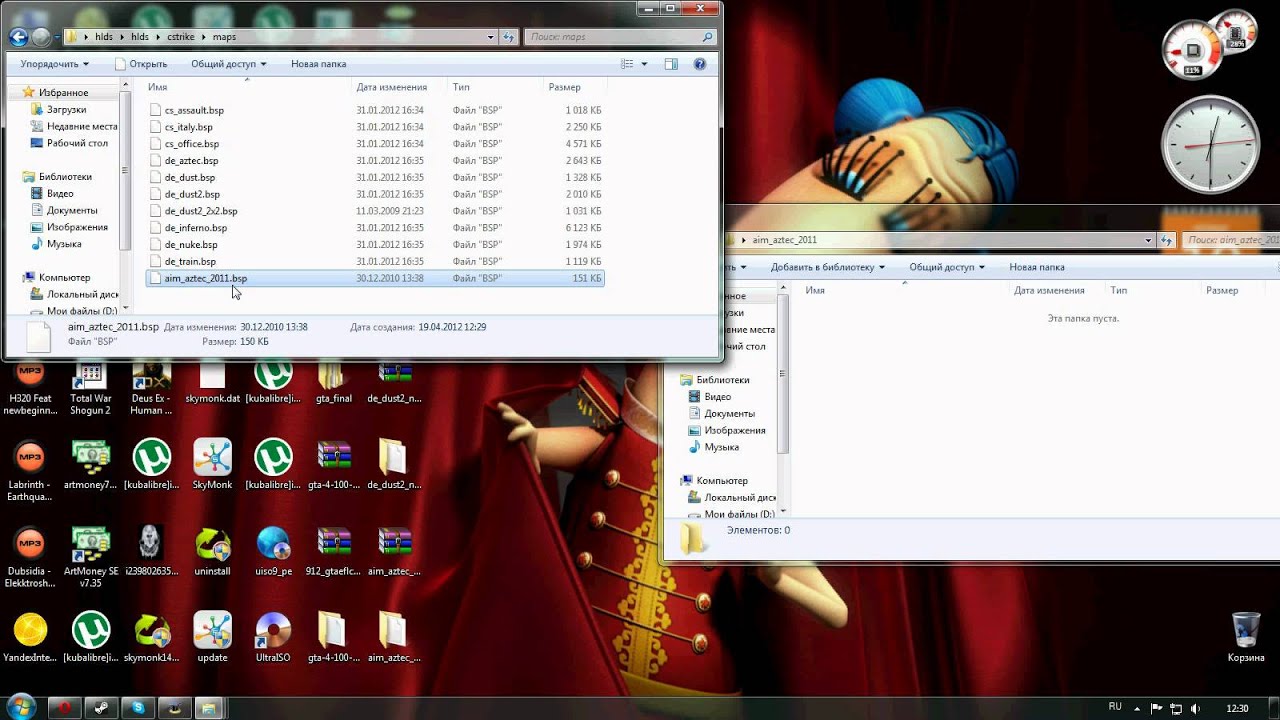Screen dimensions: 1280x720
Task: Open the Корзина recycle bin
Action: pyautogui.click(x=1246, y=638)
